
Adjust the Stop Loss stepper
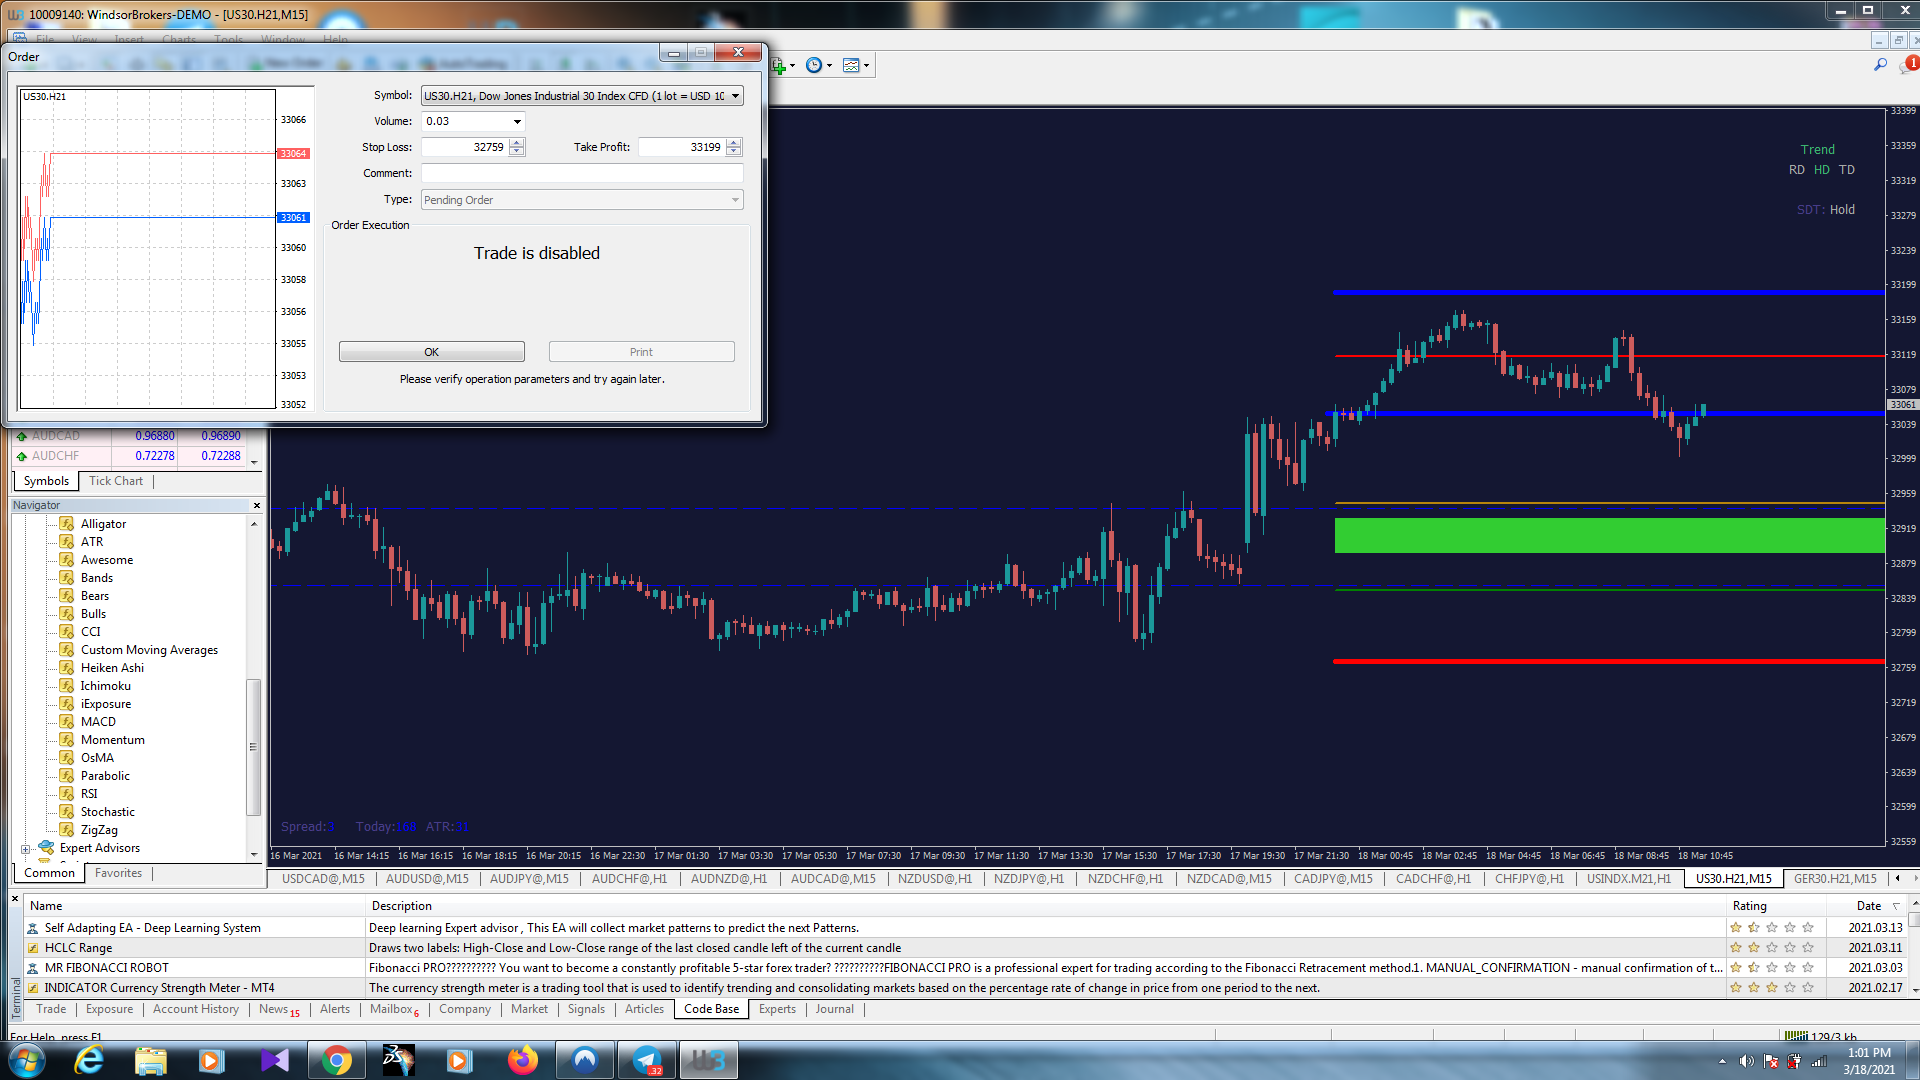tap(517, 147)
